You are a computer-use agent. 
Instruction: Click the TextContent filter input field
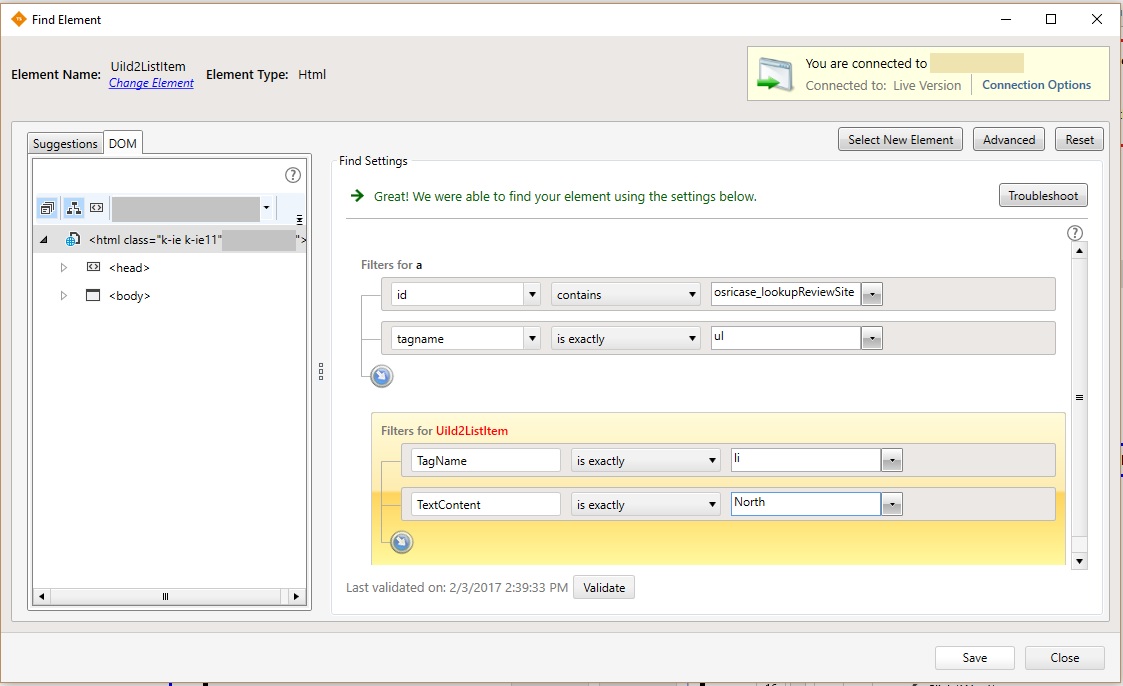coord(485,505)
